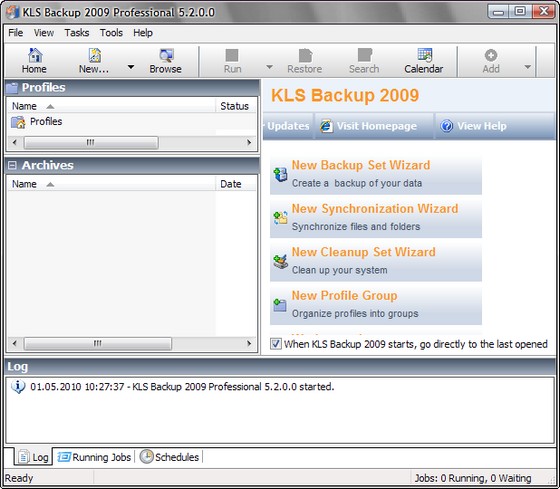
Task: Open the Help menu
Action: coord(143,33)
